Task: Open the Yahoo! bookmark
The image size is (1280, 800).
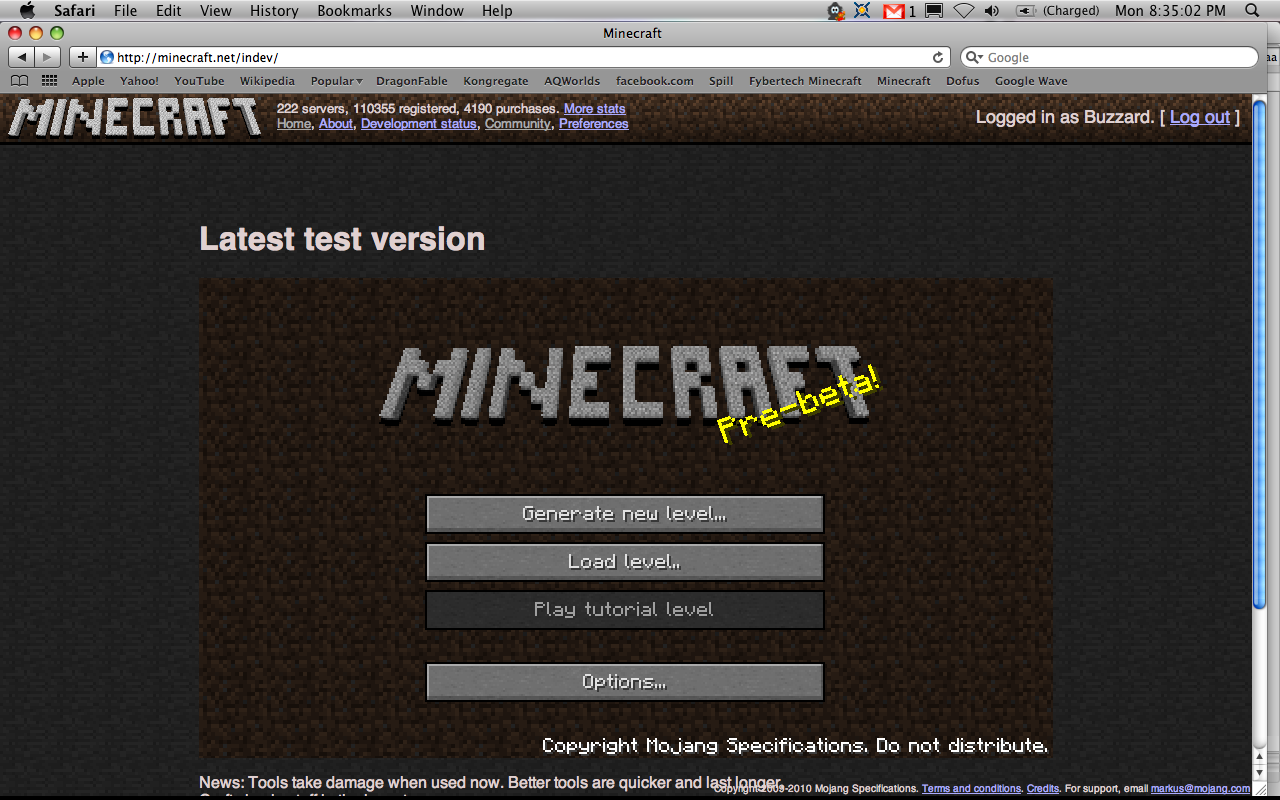Action: [x=139, y=81]
